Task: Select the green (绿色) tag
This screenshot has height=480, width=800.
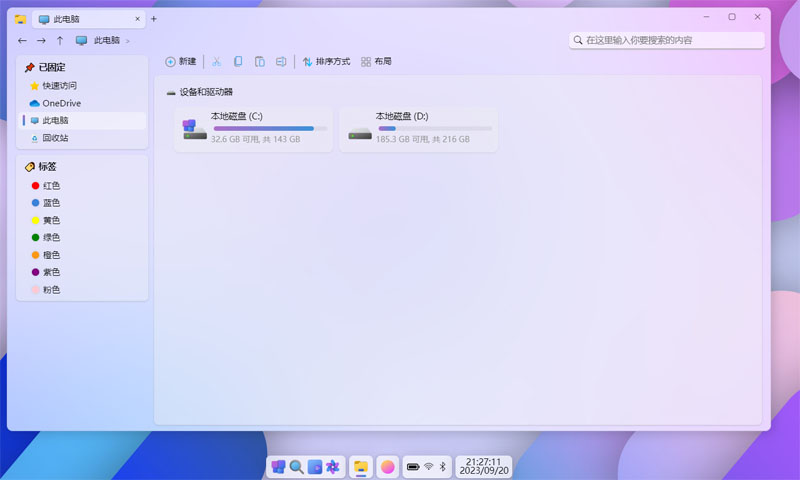Action: (x=46, y=237)
